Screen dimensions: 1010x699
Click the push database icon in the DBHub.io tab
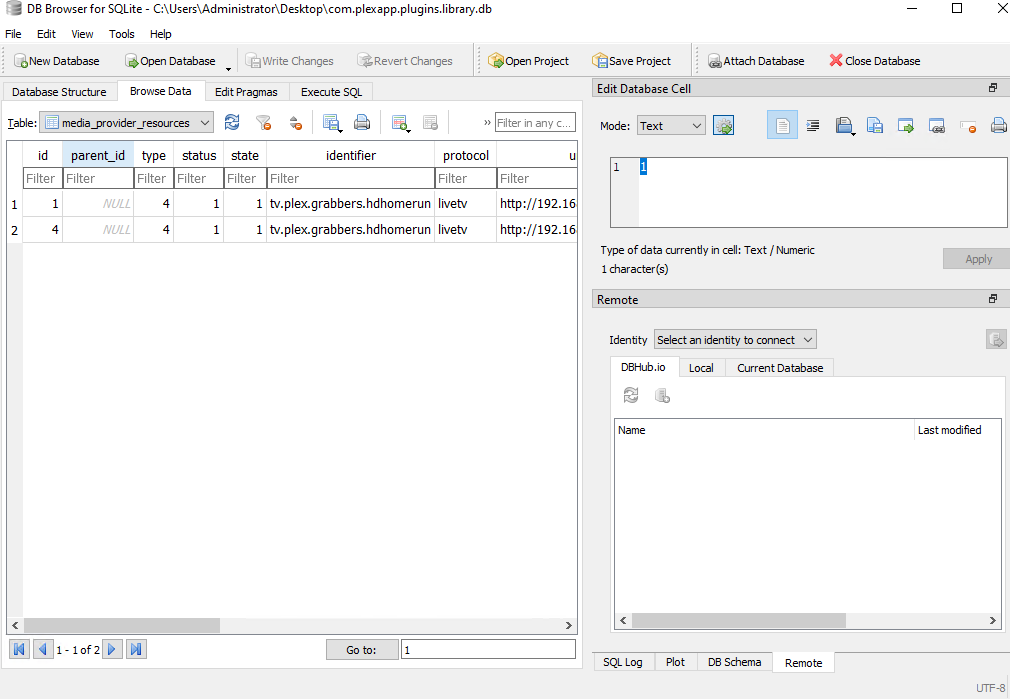coord(662,395)
